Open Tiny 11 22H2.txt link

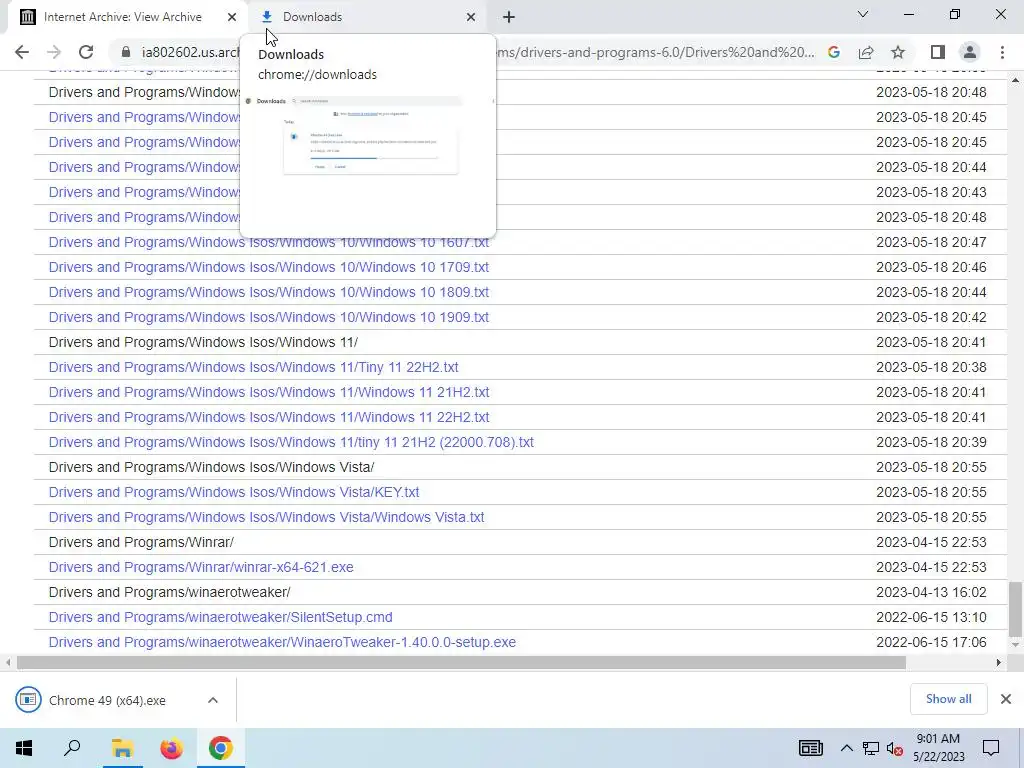click(x=253, y=367)
